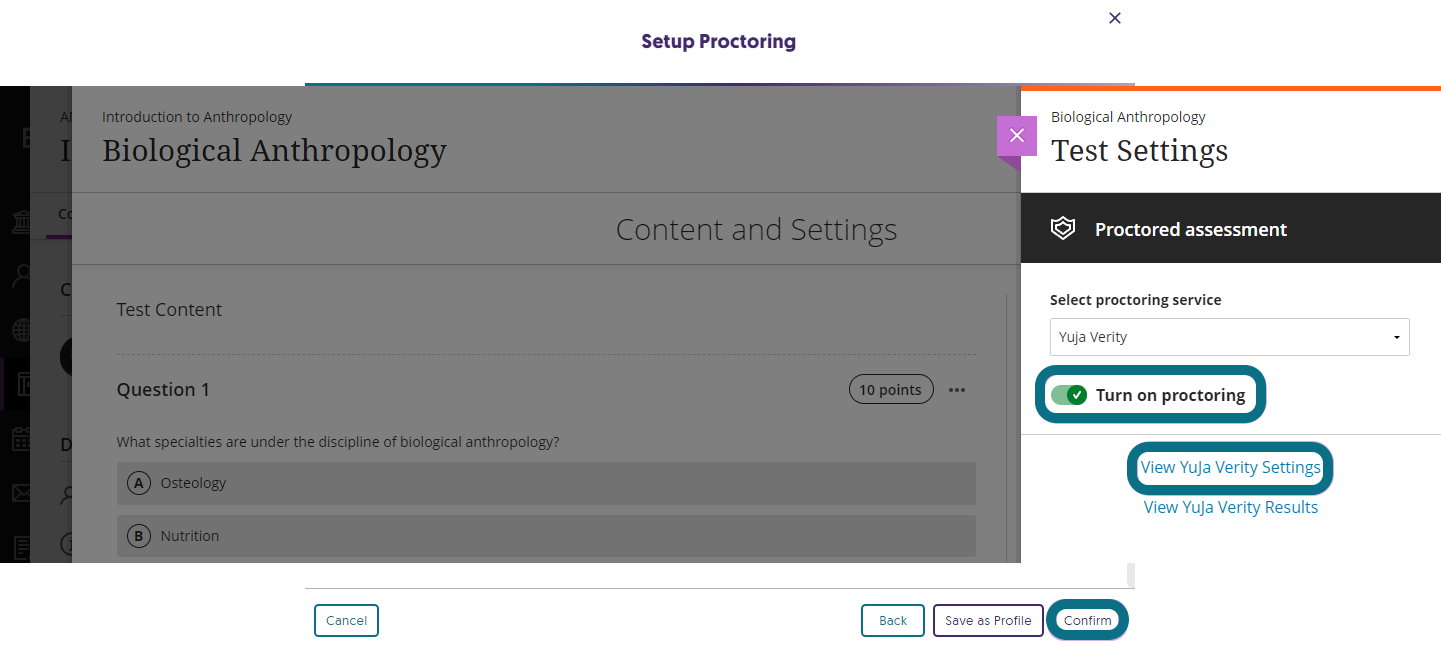This screenshot has width=1441, height=649.
Task: Click the 10 points badge
Action: click(x=891, y=389)
